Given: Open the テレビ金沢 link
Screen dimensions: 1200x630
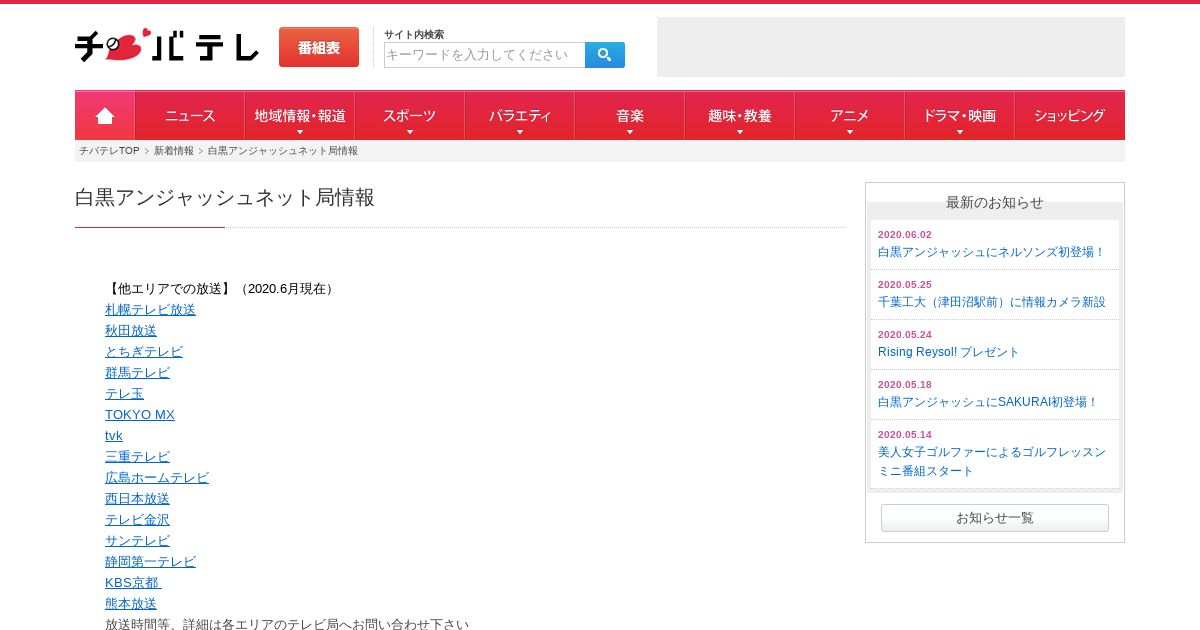Looking at the screenshot, I should (x=137, y=520).
